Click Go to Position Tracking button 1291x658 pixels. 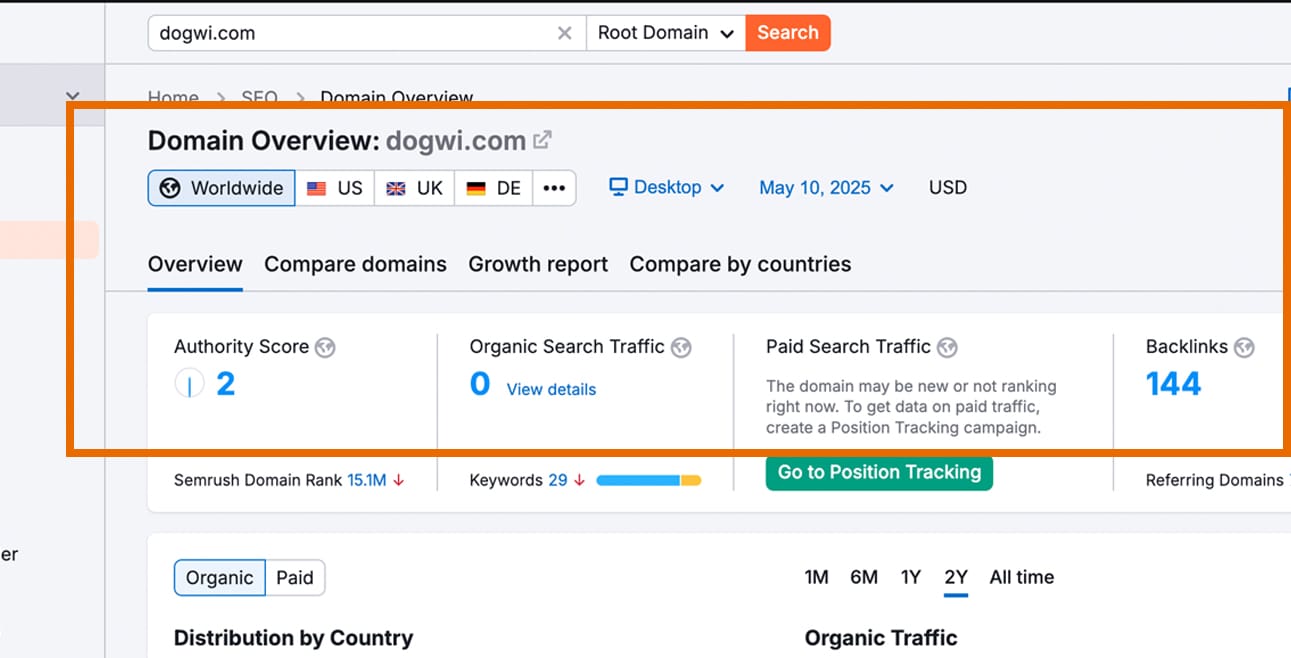(x=879, y=472)
